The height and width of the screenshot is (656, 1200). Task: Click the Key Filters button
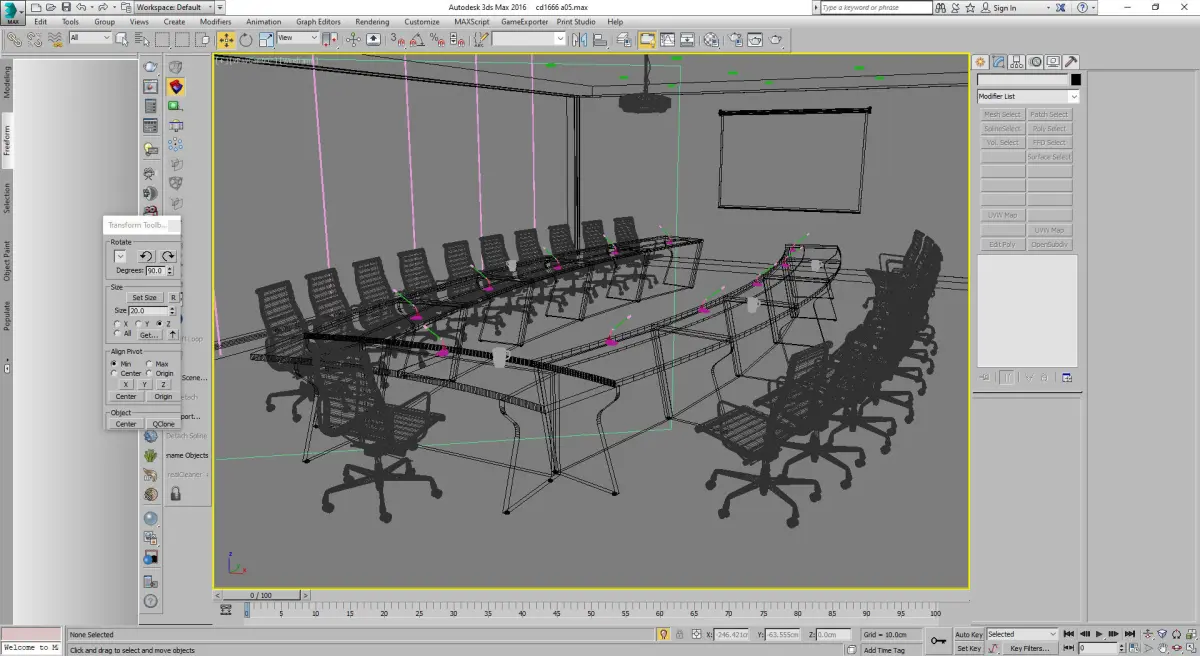[1029, 648]
